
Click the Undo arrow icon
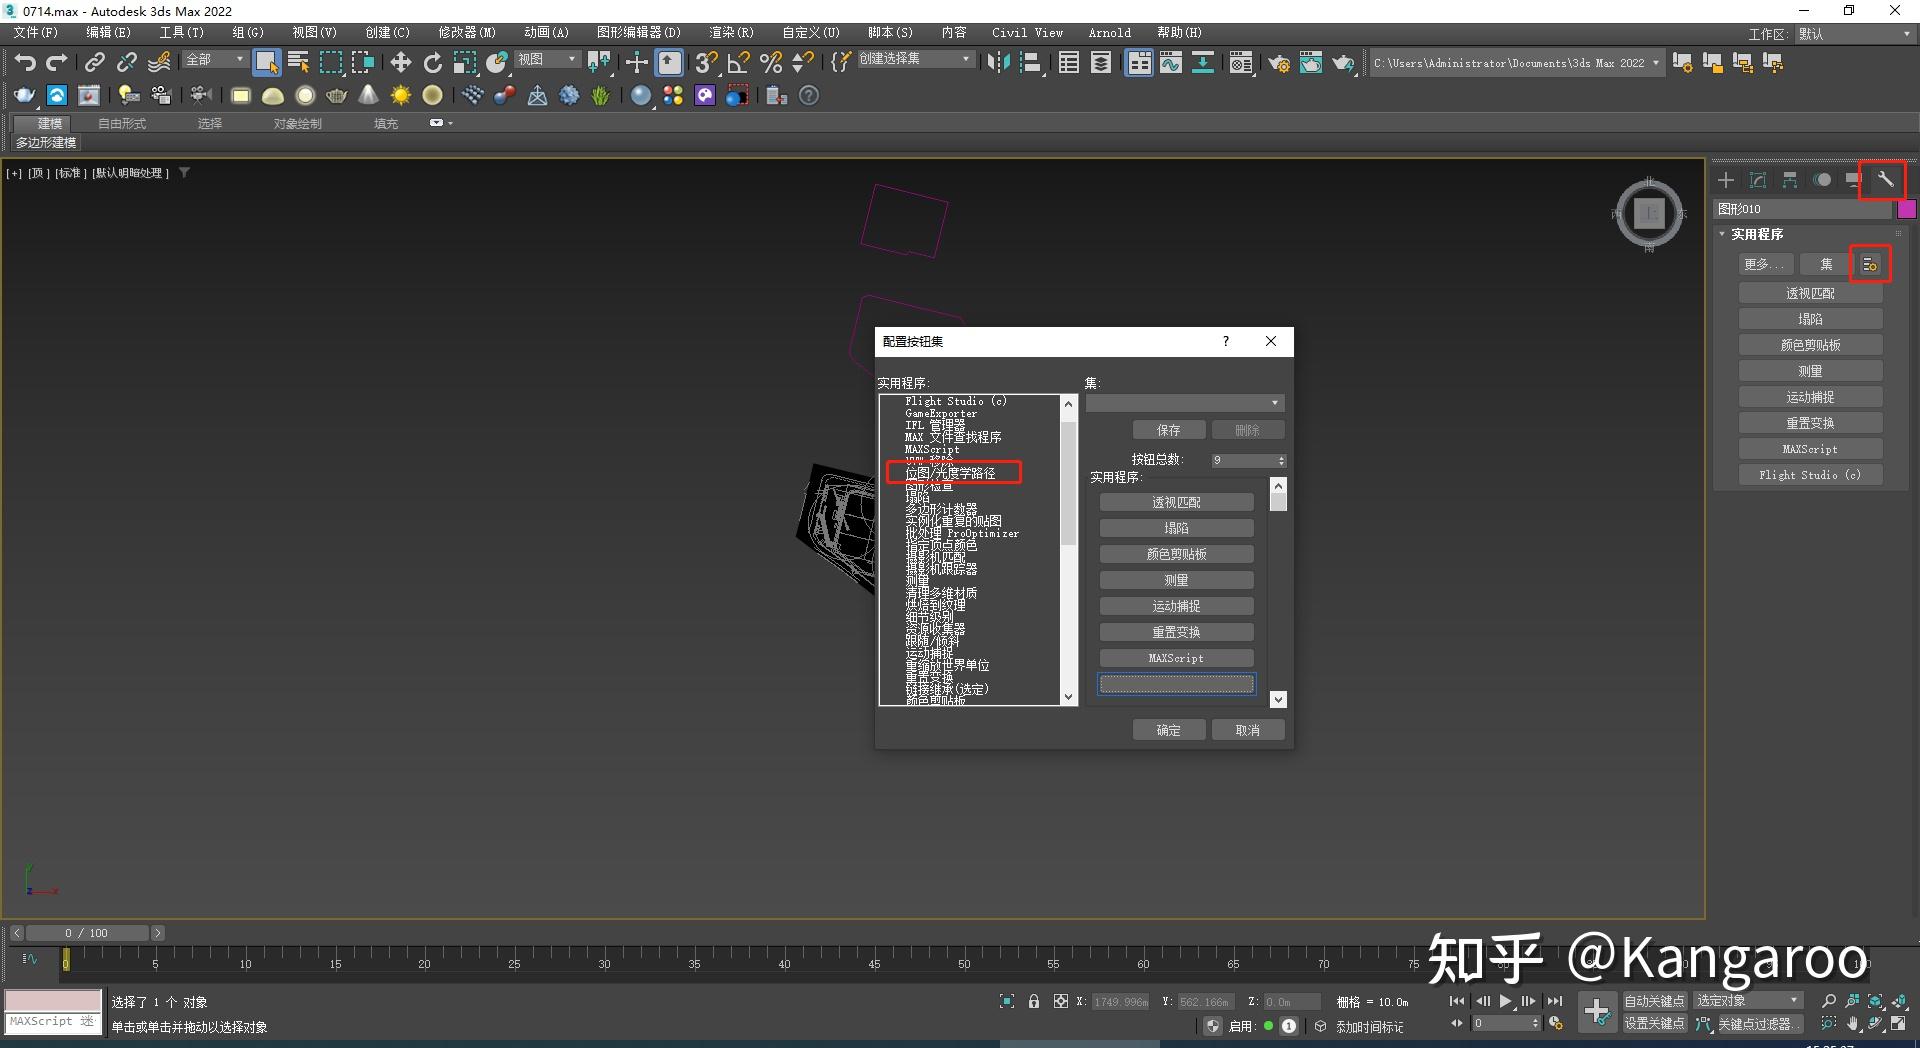coord(25,63)
